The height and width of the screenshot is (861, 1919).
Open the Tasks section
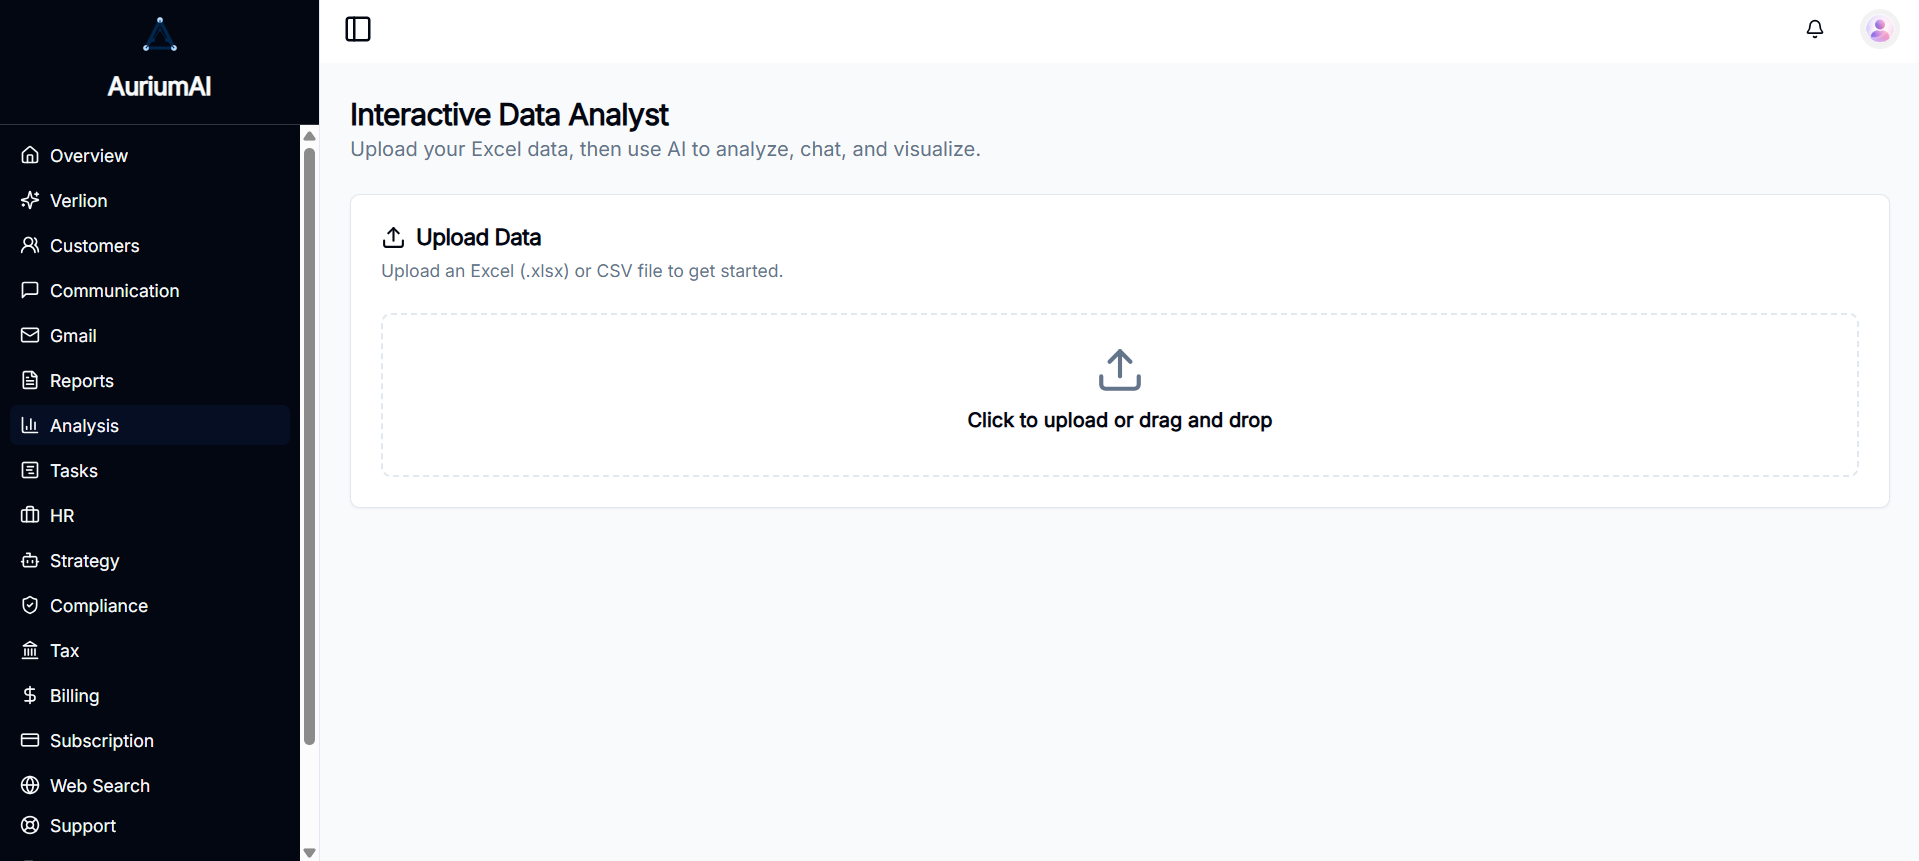point(74,470)
